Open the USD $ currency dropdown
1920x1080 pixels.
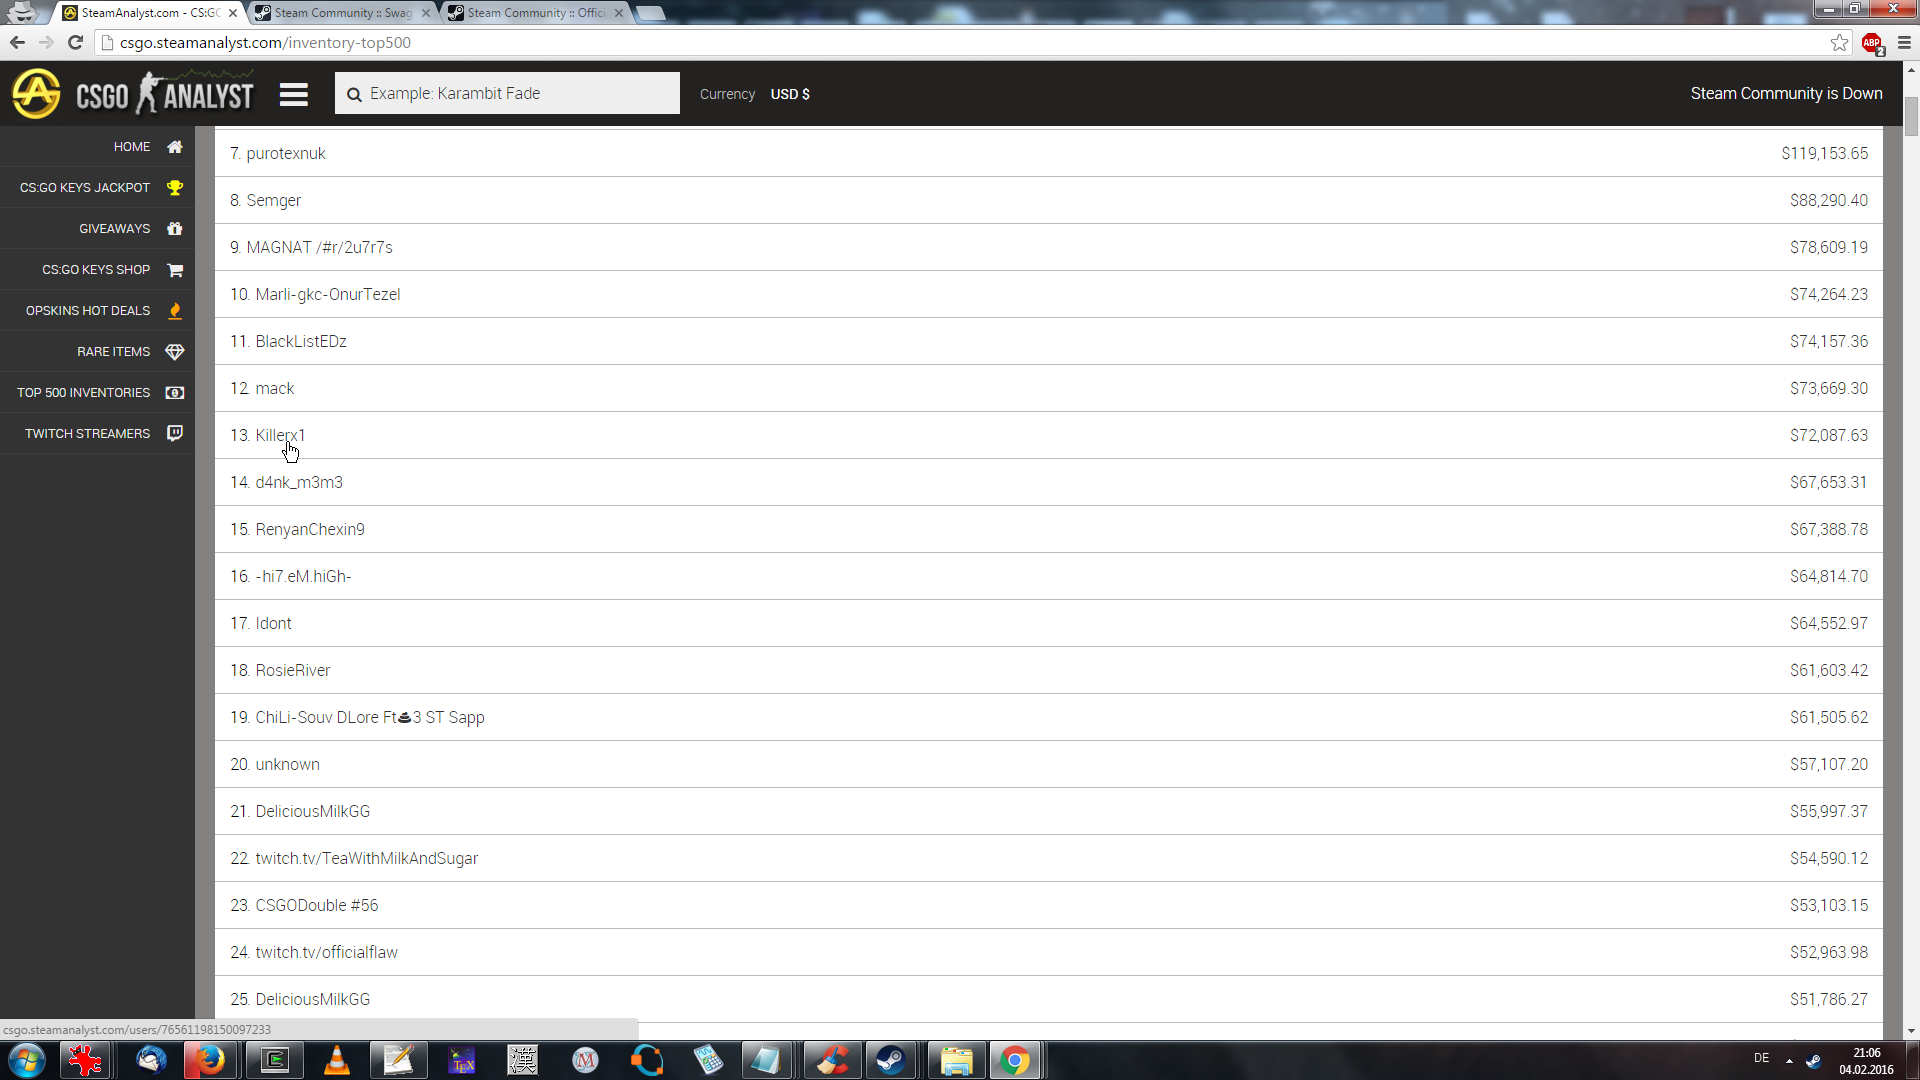(790, 94)
